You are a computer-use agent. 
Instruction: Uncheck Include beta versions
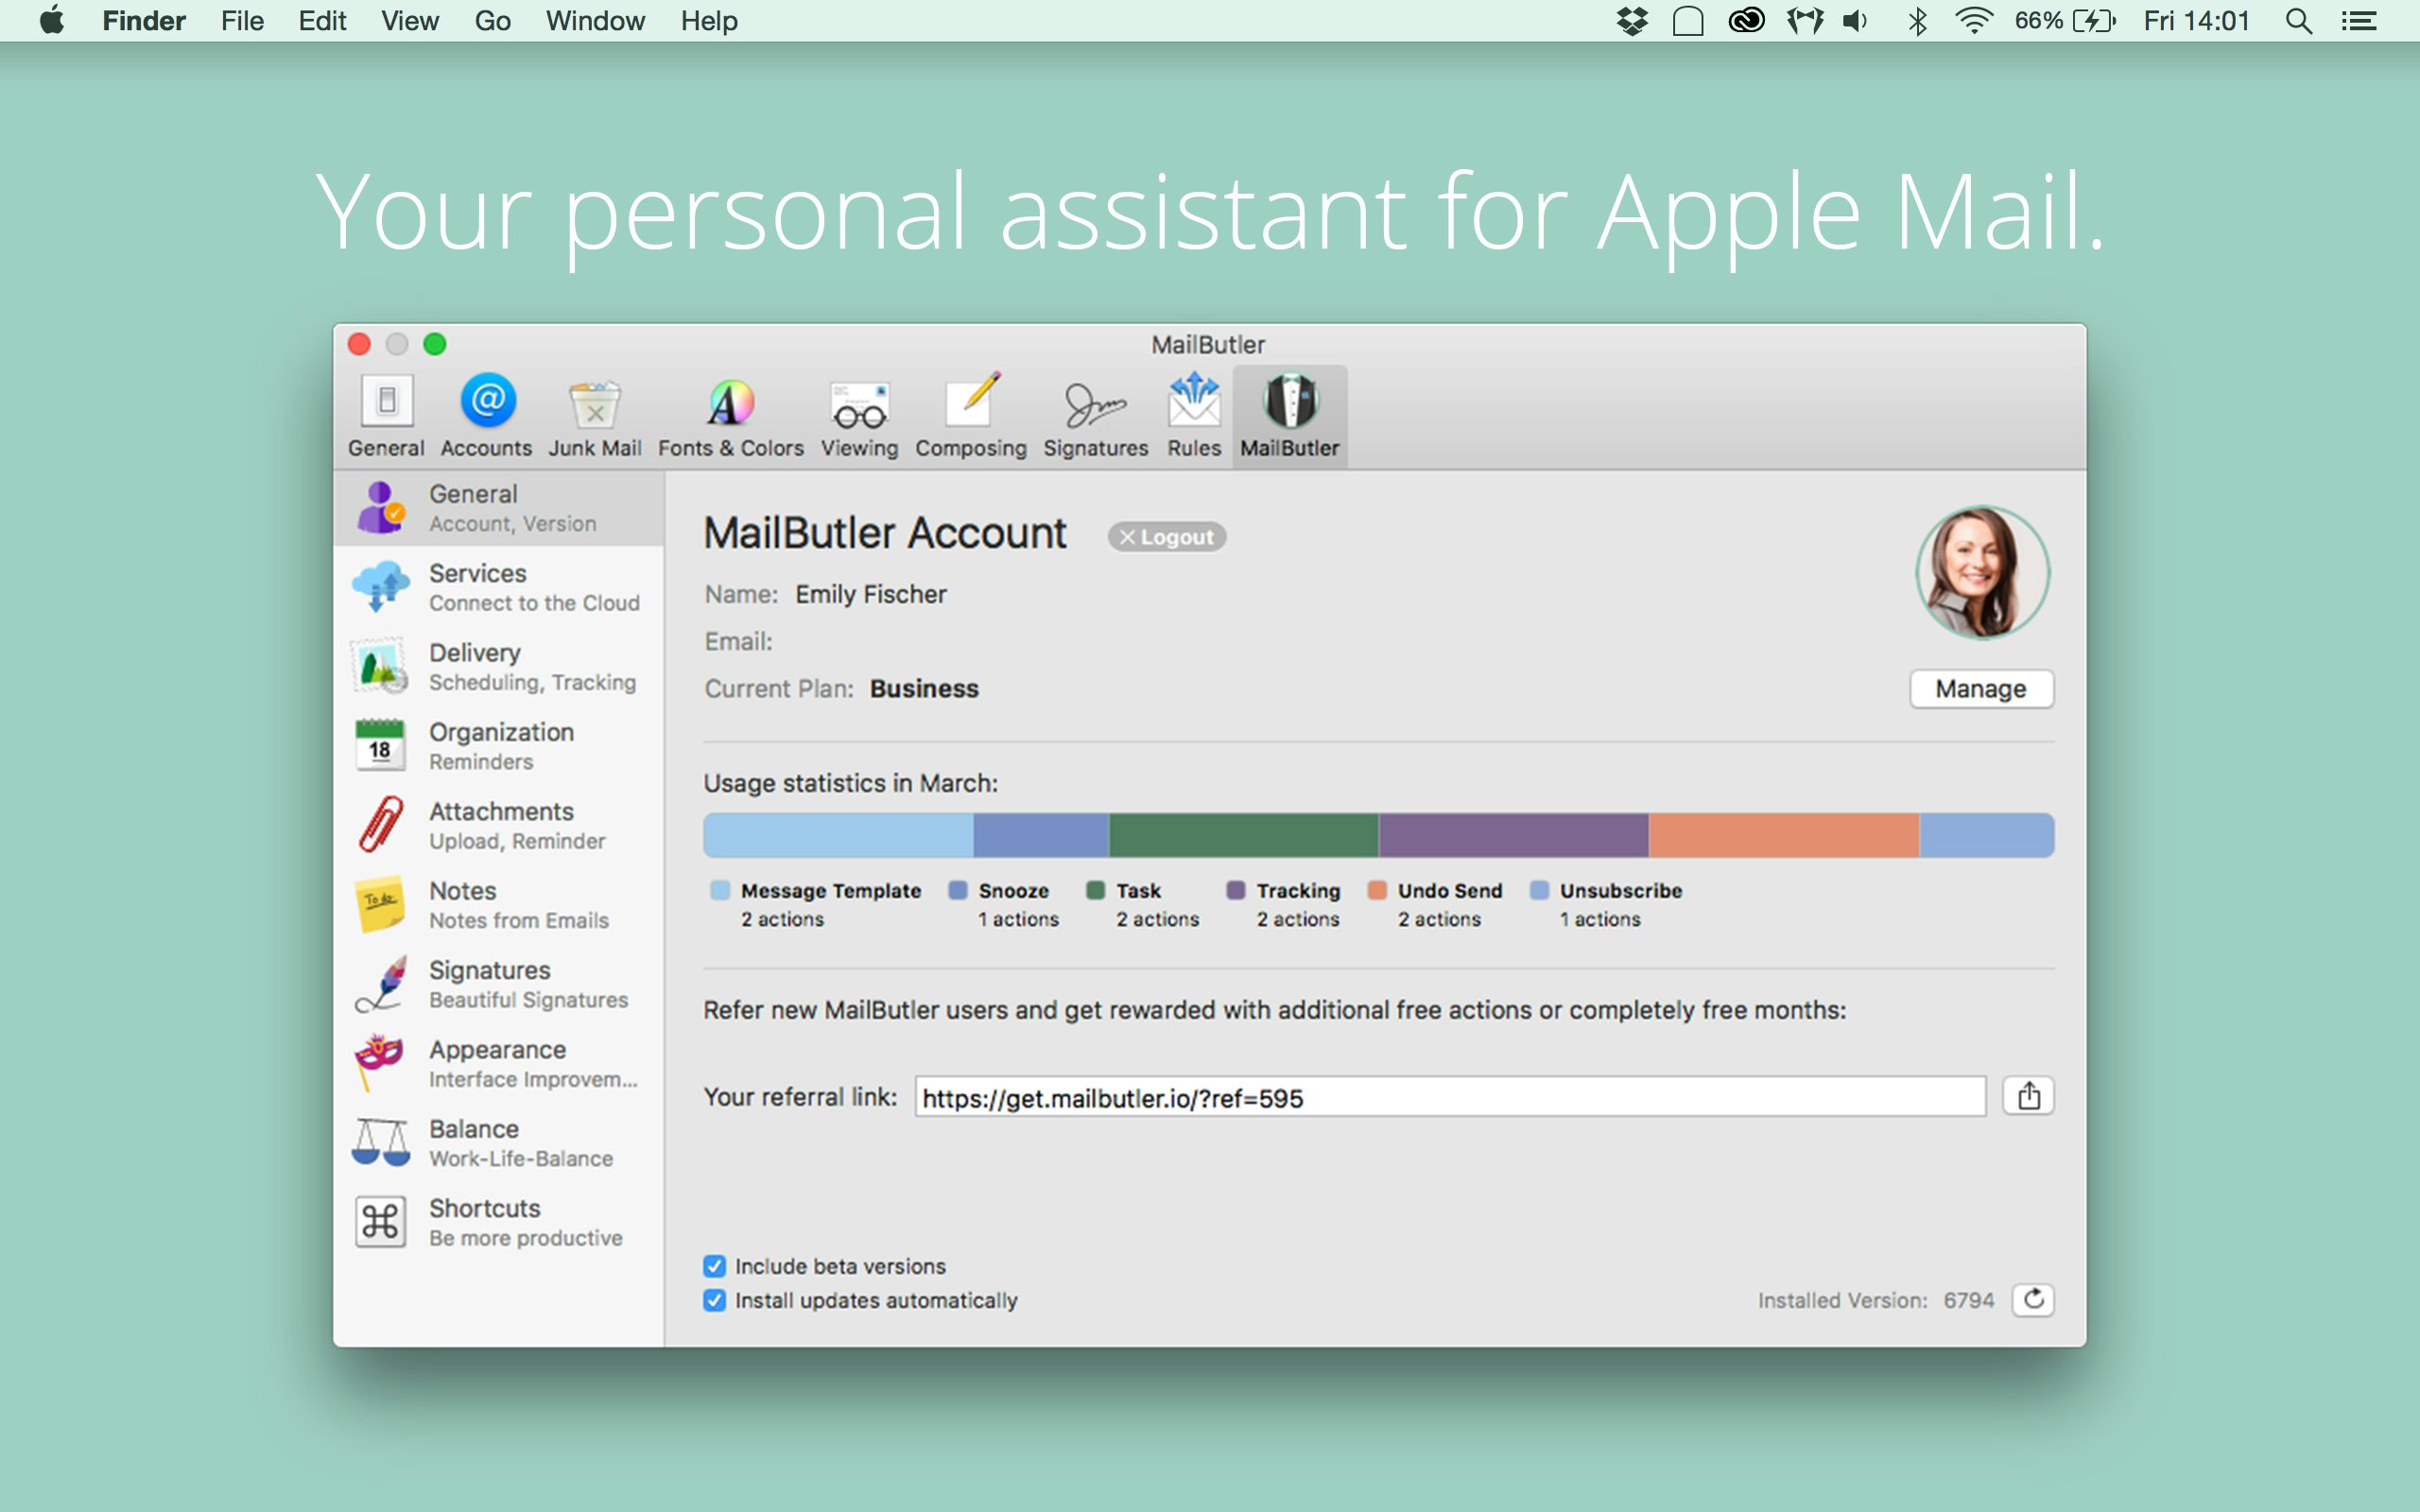[714, 1266]
